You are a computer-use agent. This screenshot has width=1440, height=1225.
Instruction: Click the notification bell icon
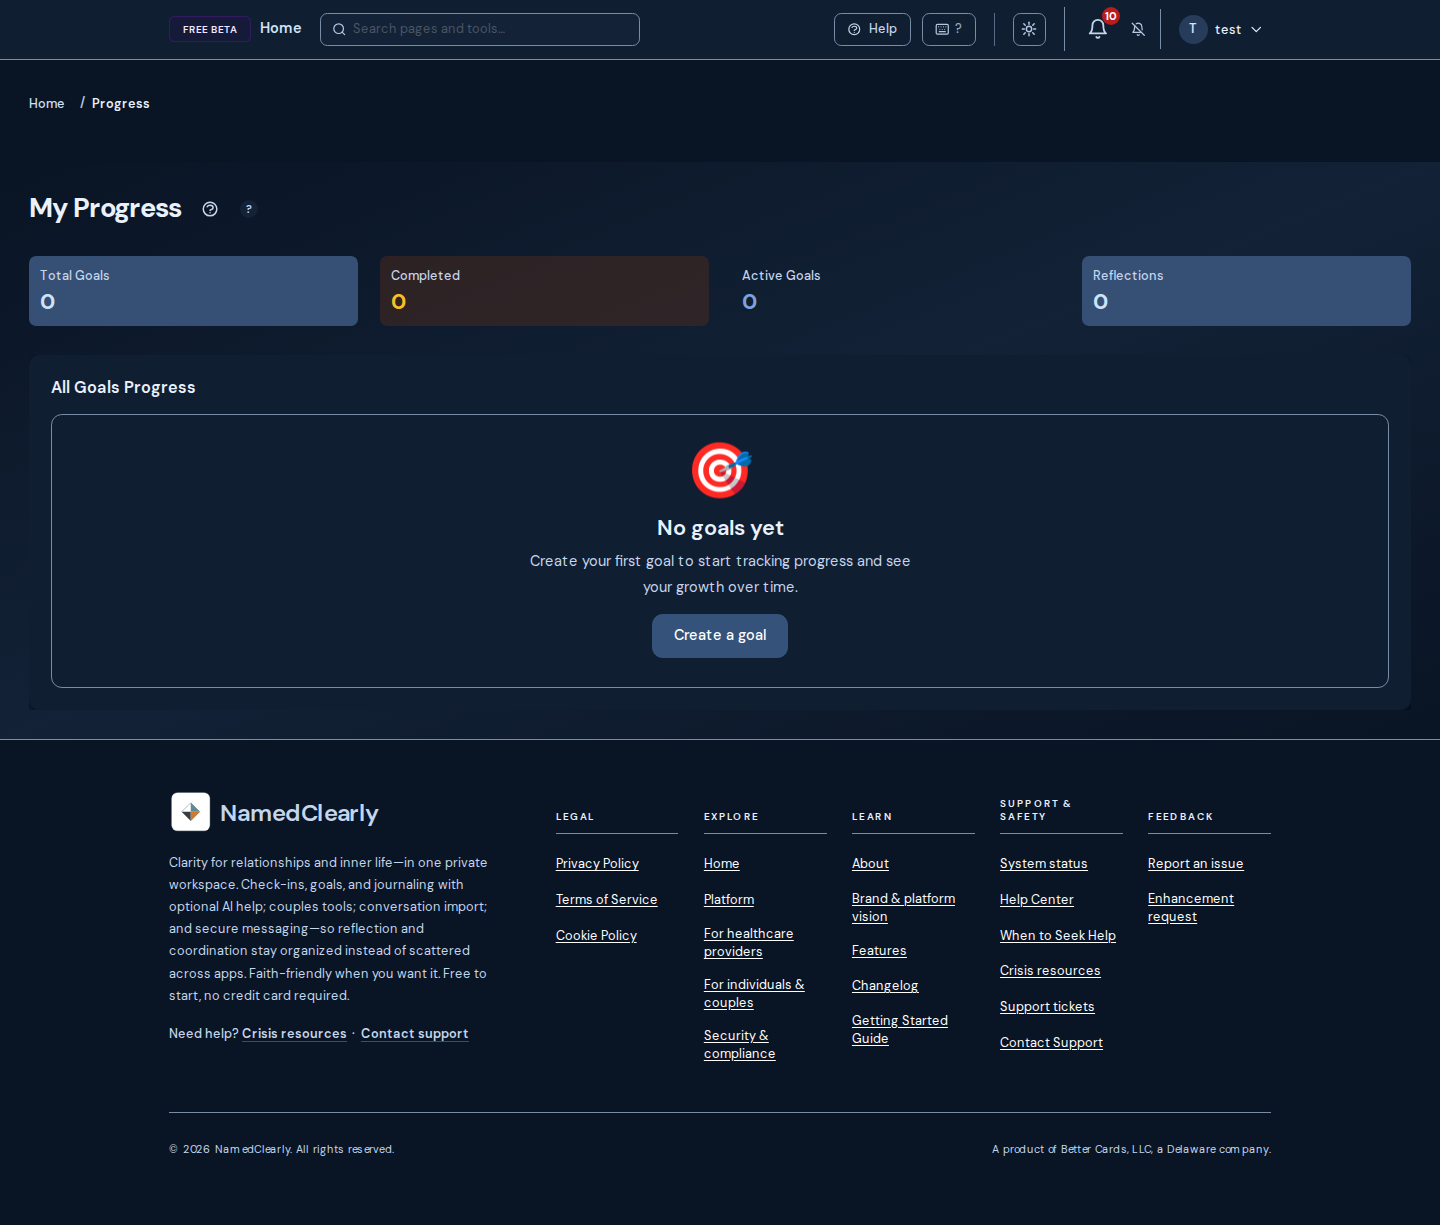coord(1097,29)
